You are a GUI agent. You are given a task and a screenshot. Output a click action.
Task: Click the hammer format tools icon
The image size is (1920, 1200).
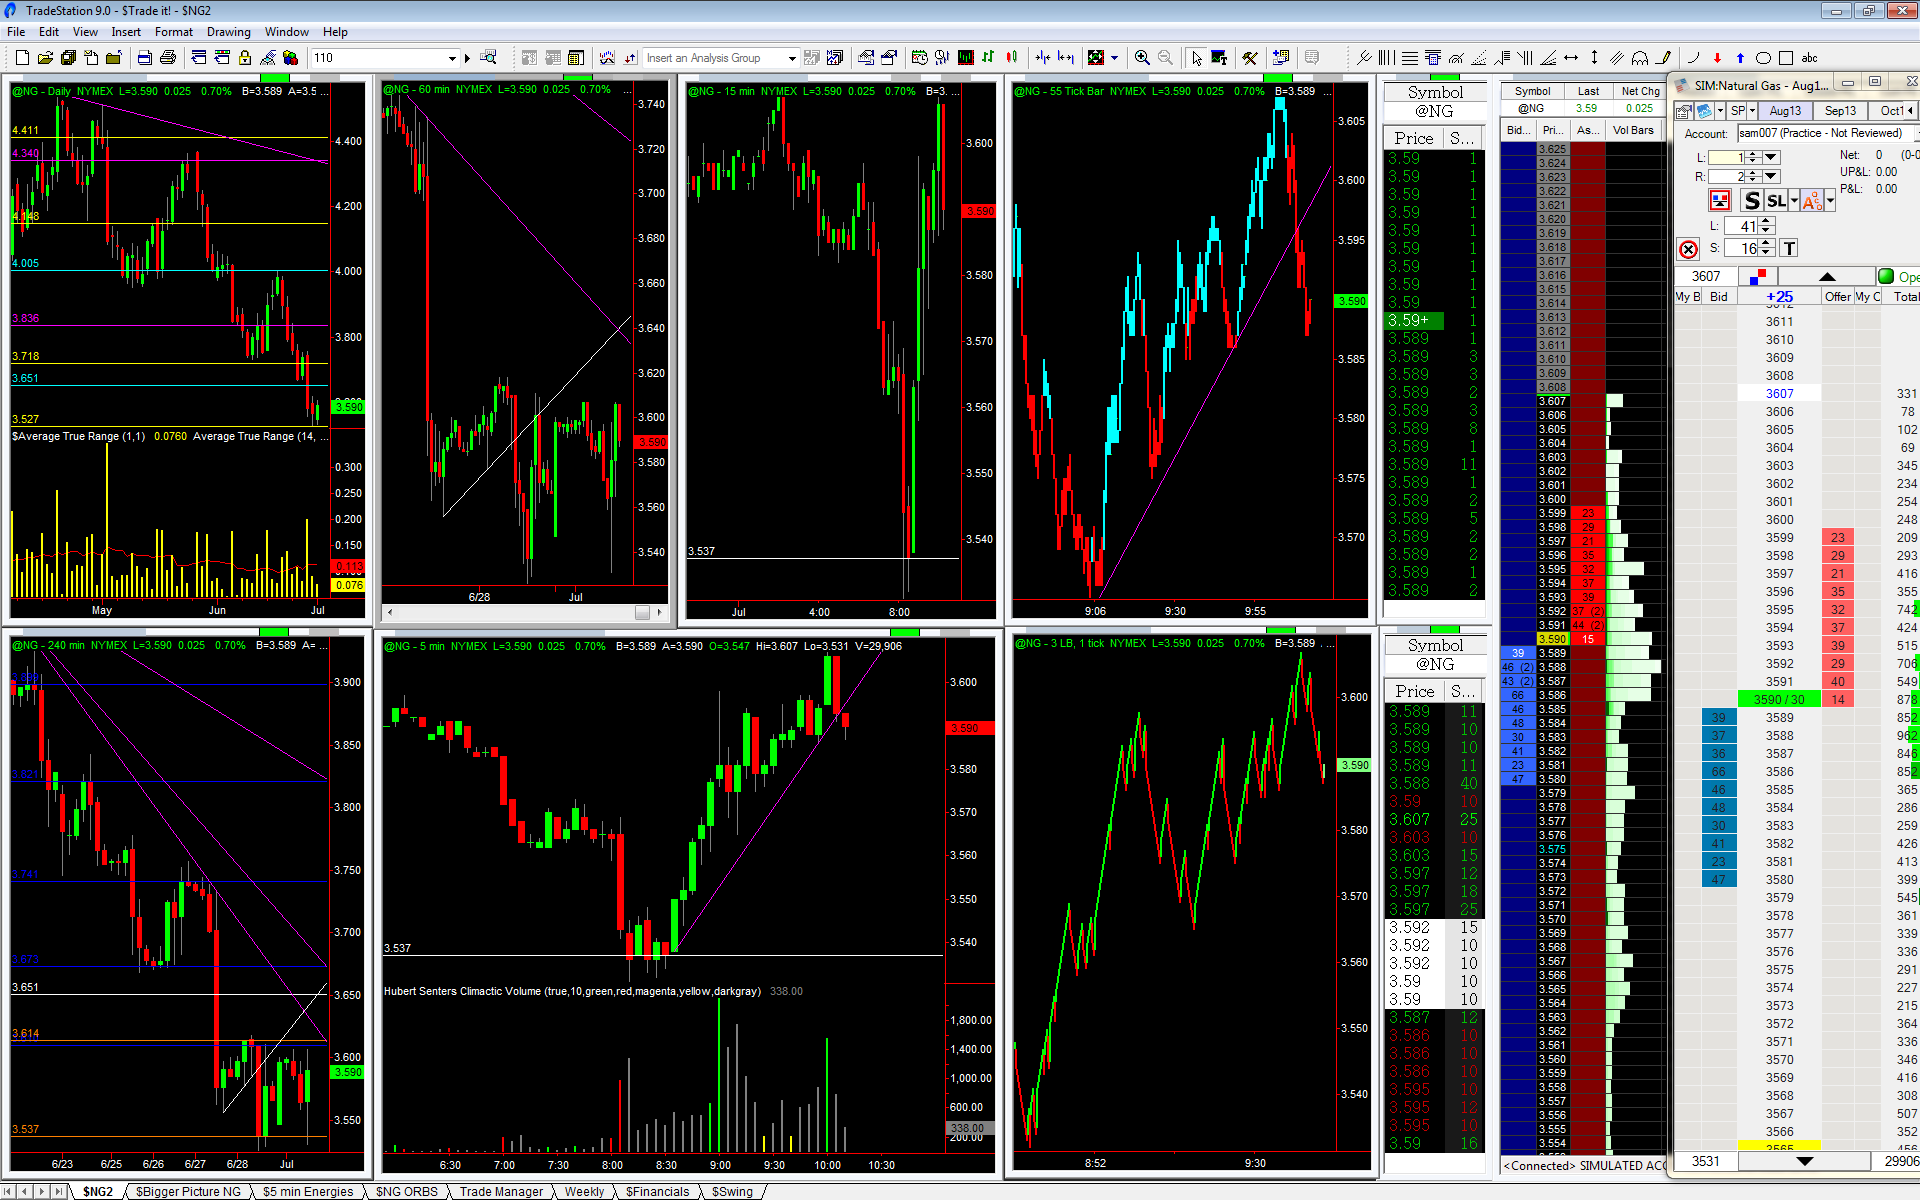point(1250,58)
